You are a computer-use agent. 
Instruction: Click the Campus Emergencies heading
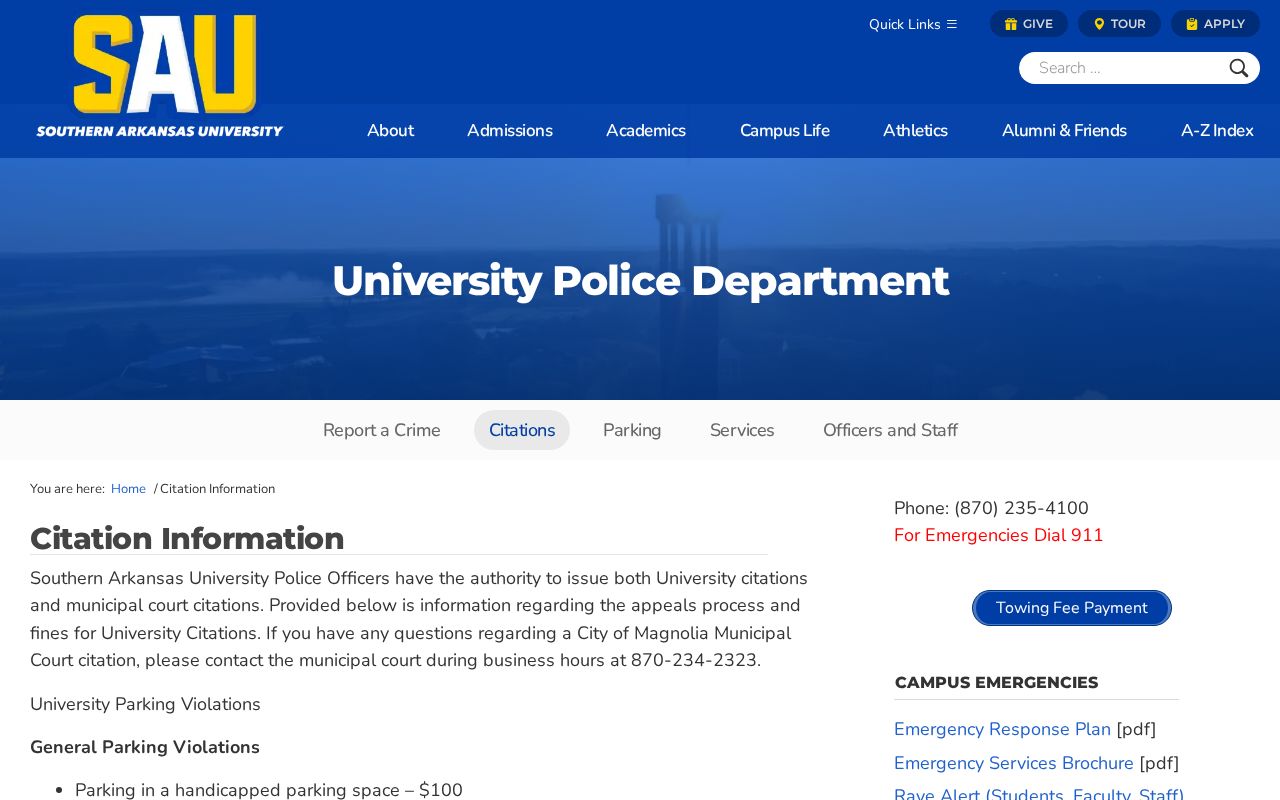[x=996, y=683]
